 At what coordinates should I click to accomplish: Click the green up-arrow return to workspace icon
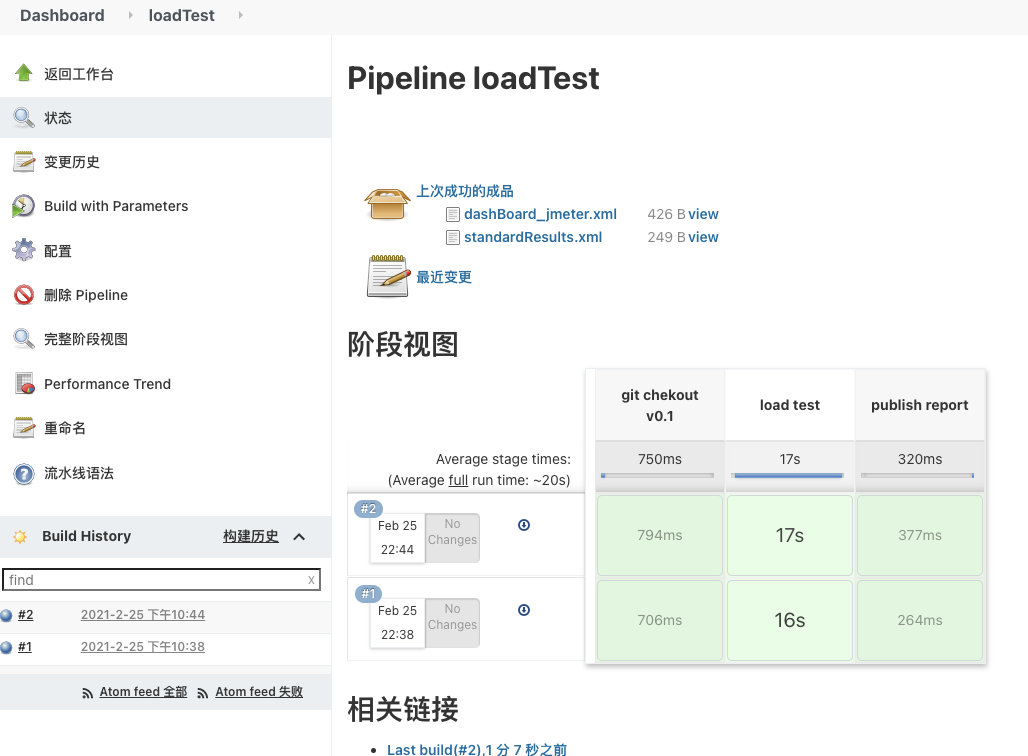coord(24,73)
